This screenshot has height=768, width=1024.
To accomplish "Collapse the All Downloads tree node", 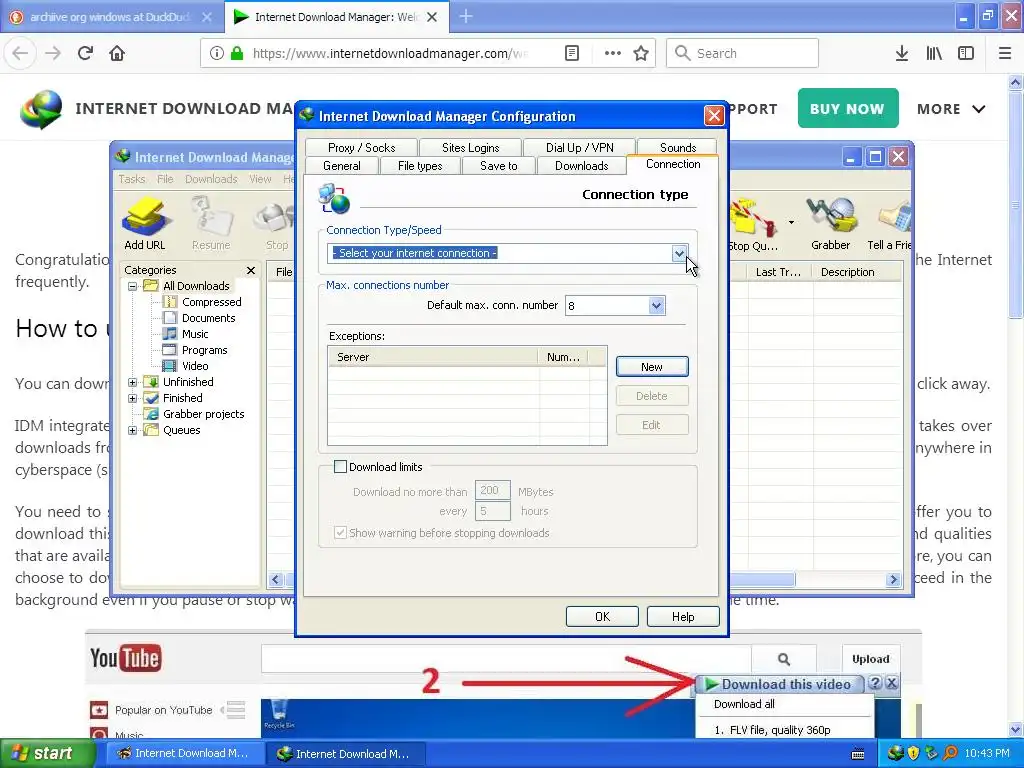I will tap(133, 286).
